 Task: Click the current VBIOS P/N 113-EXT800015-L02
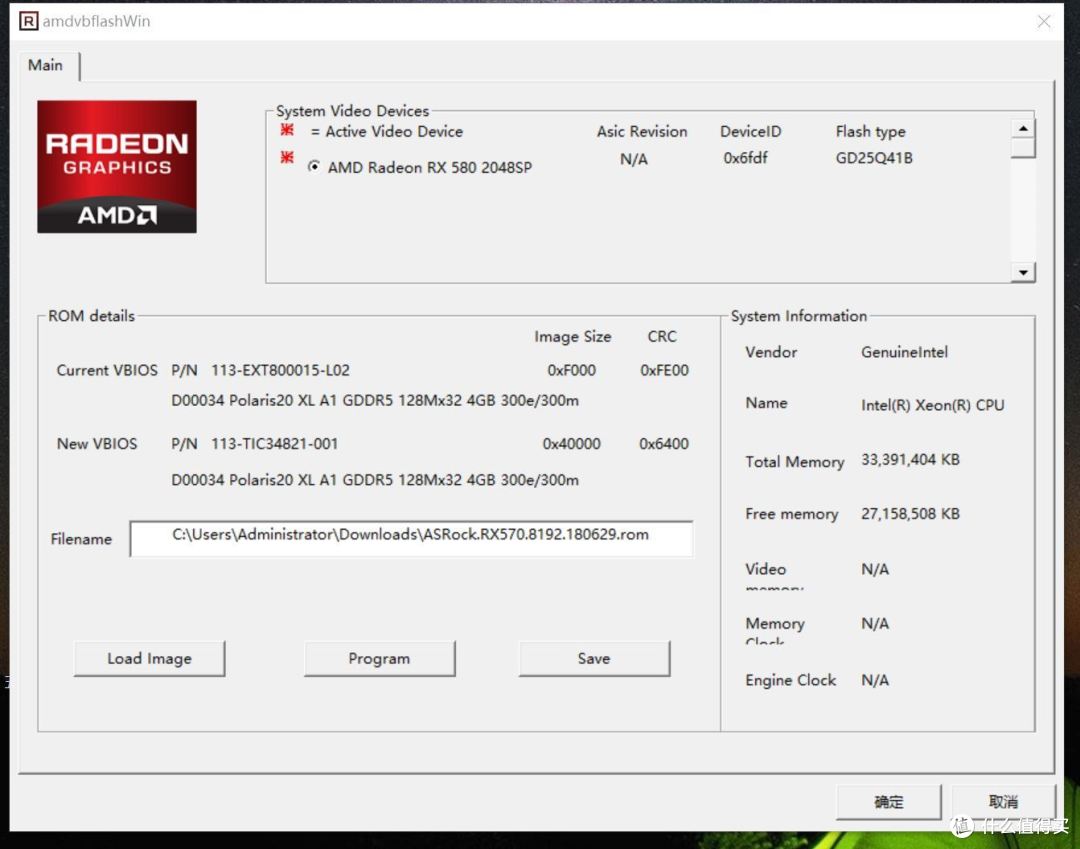[x=280, y=370]
